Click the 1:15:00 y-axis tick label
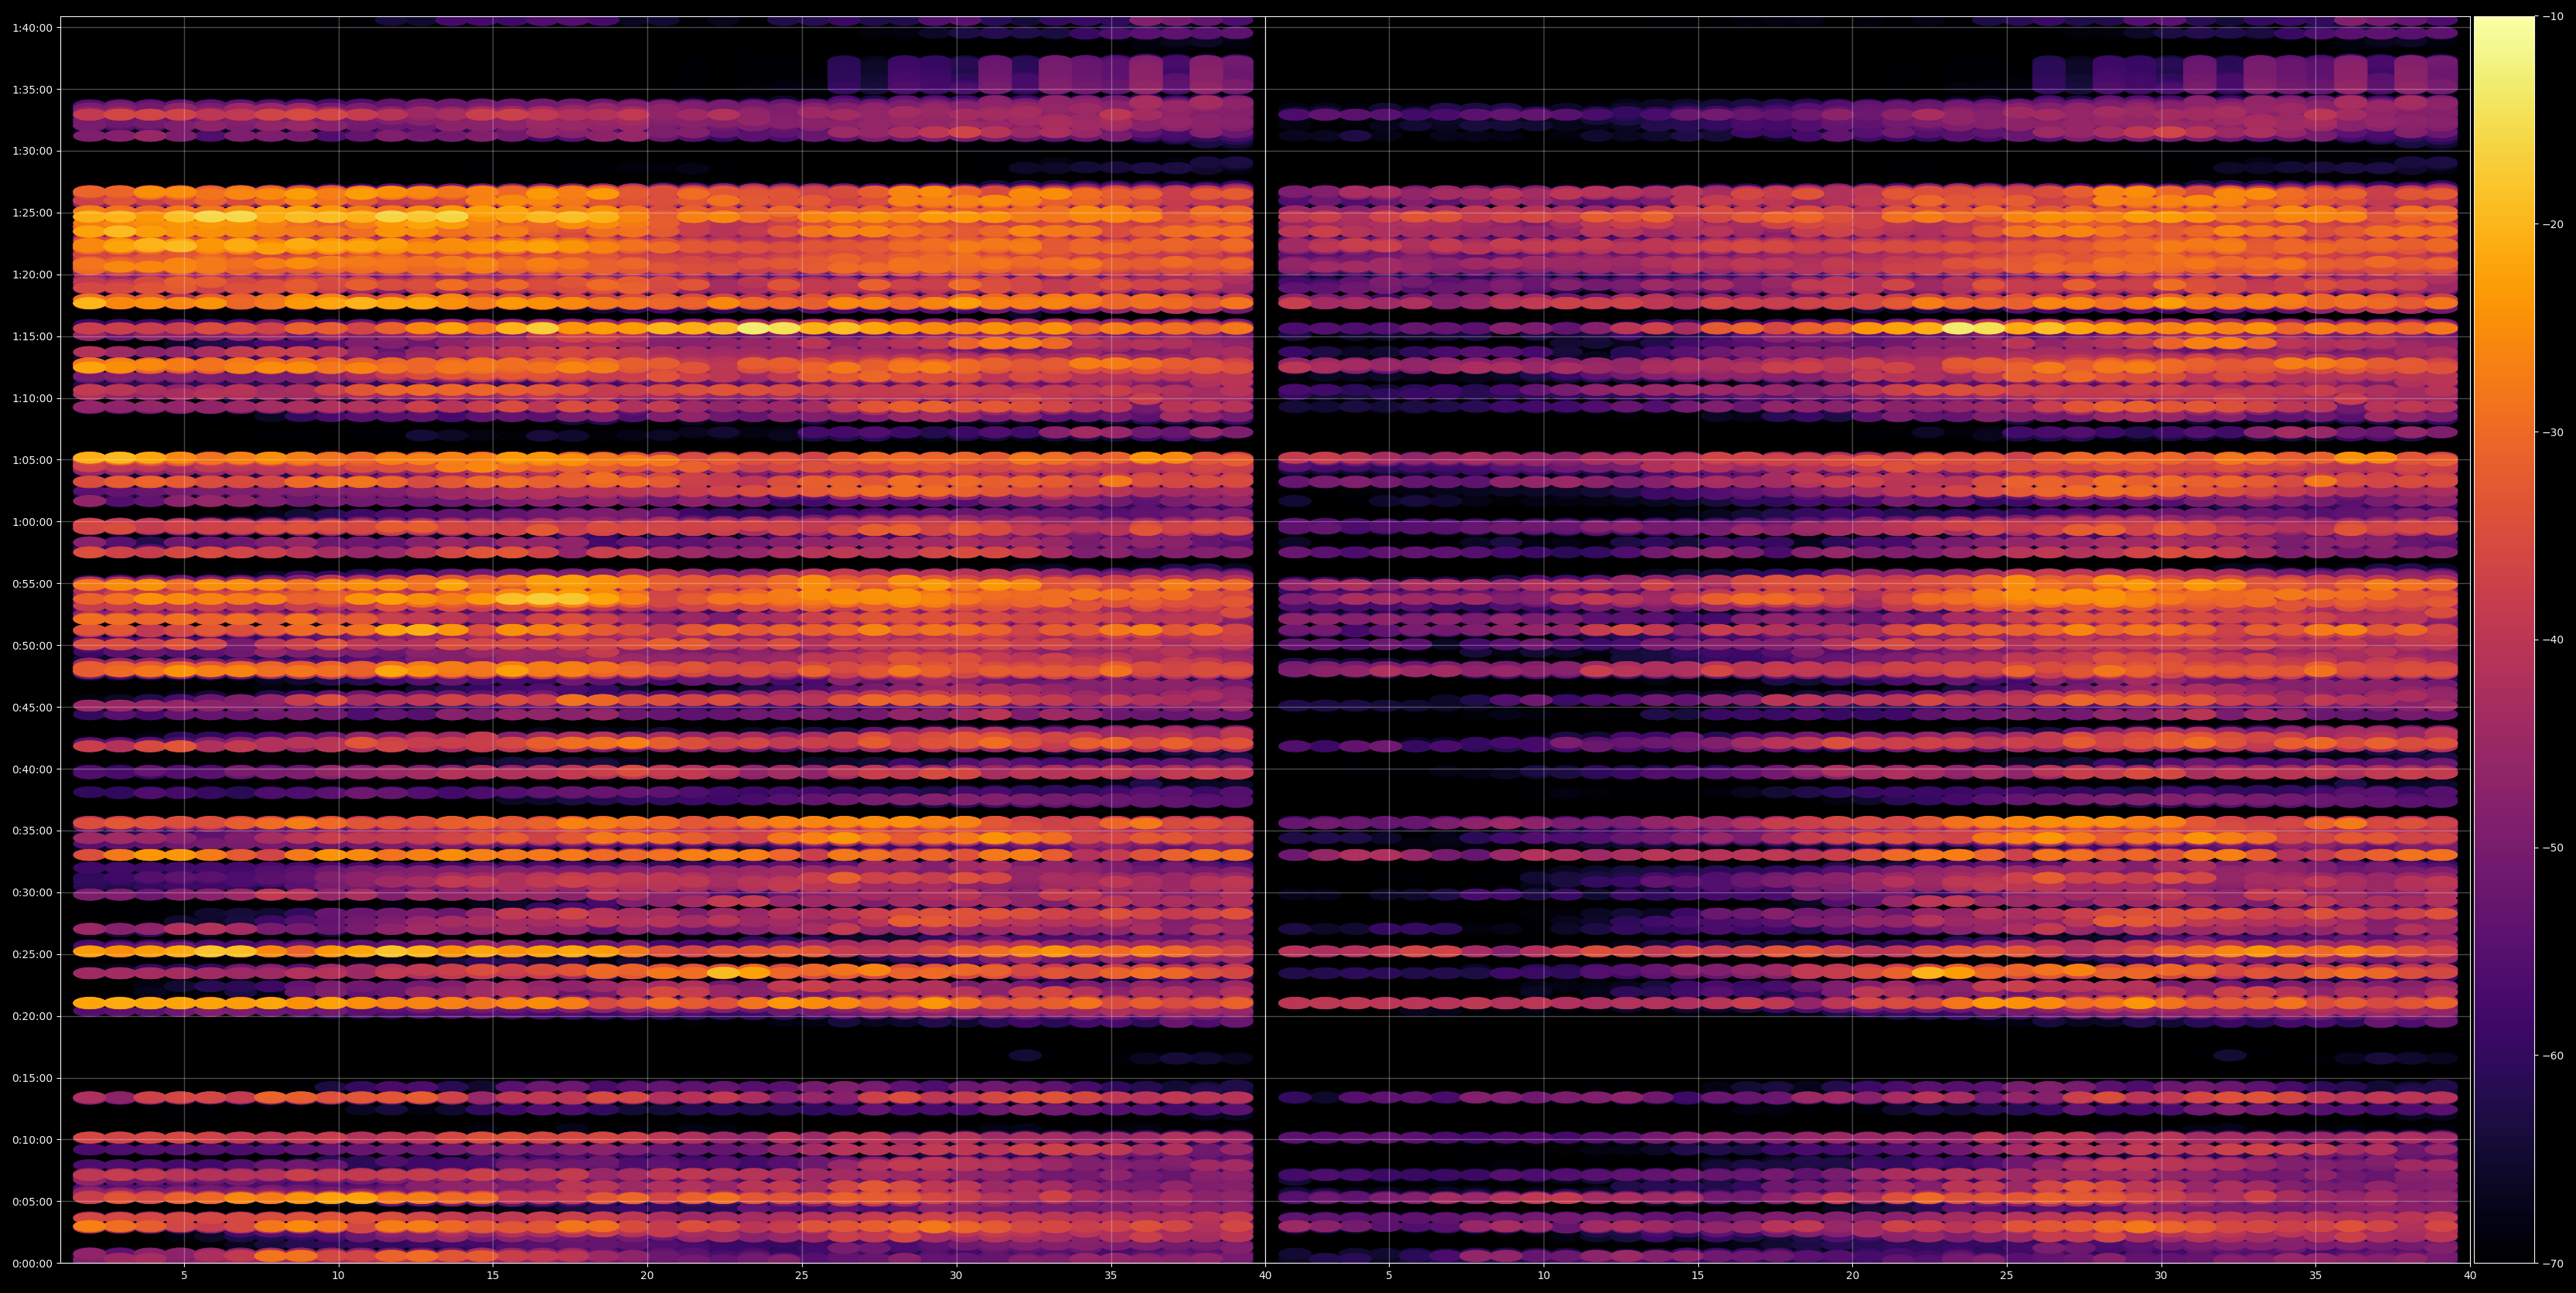This screenshot has width=2576, height=1293. [32, 336]
